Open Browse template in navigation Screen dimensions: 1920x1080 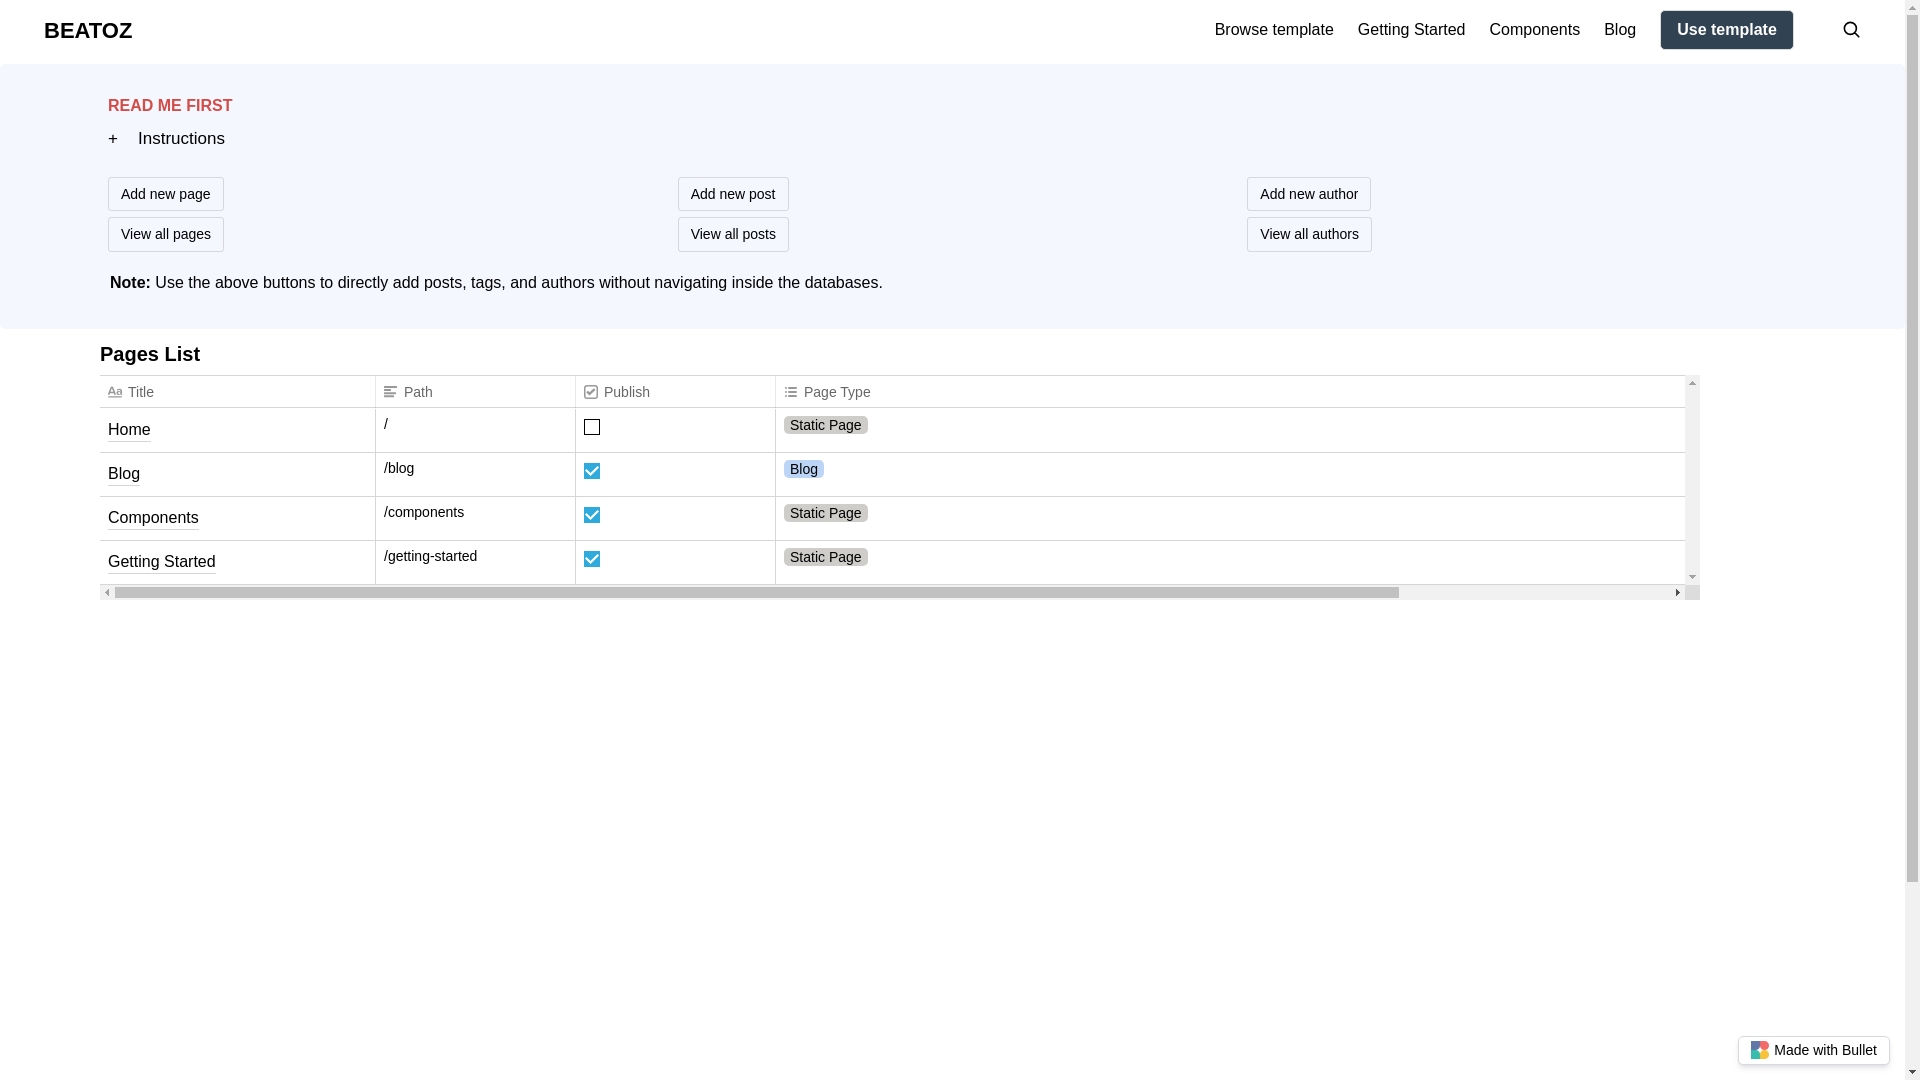pos(1274,30)
